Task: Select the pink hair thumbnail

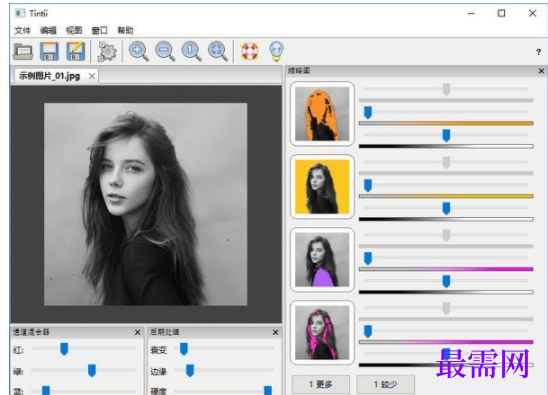Action: (x=322, y=333)
